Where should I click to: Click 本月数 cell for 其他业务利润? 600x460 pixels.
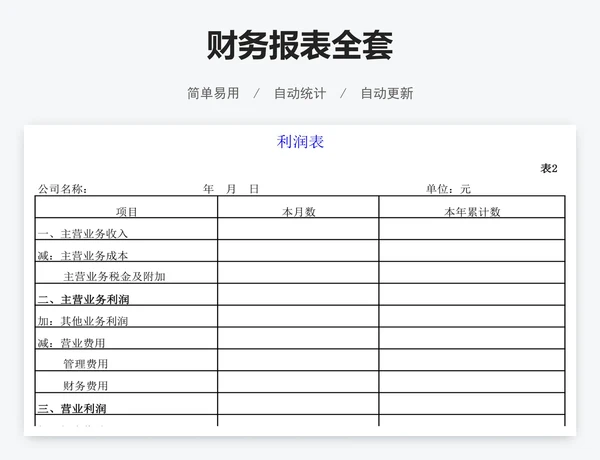[298, 316]
